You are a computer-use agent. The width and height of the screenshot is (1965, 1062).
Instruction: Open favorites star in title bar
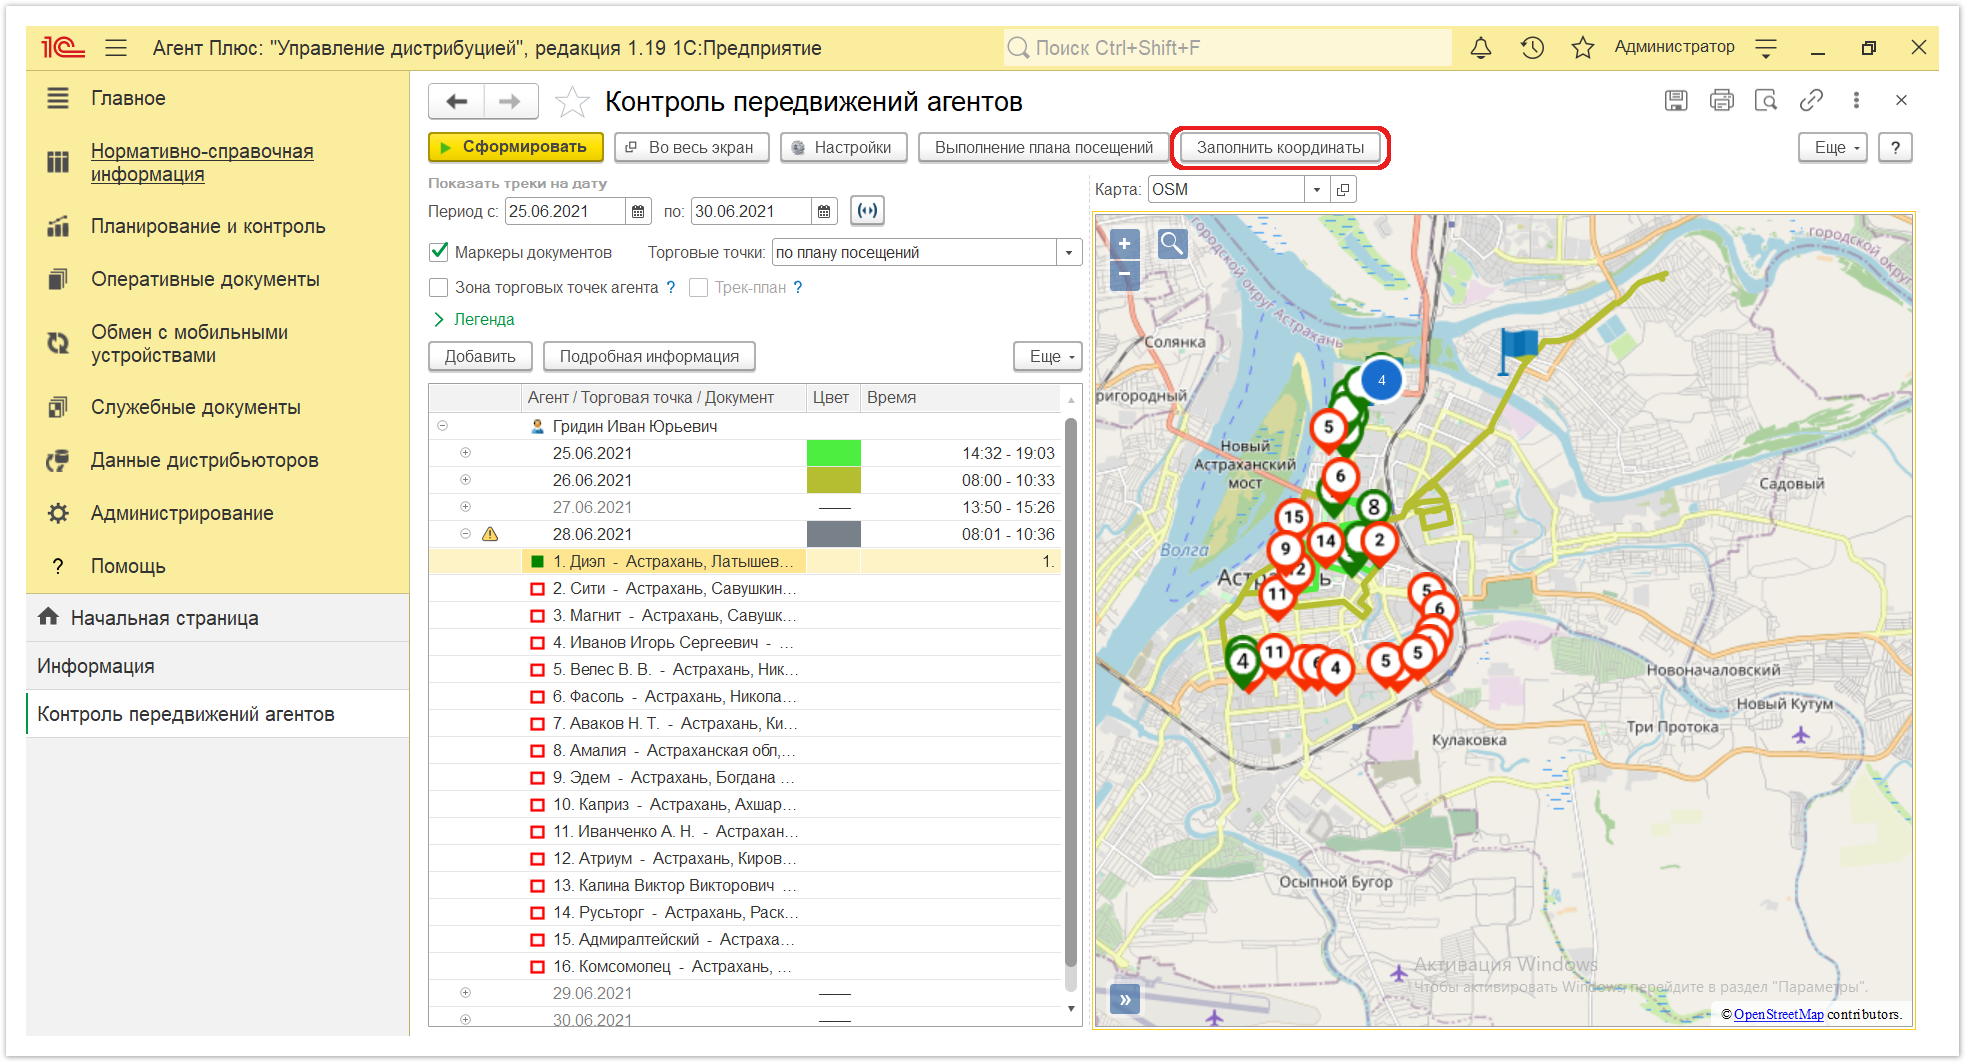coord(1582,47)
